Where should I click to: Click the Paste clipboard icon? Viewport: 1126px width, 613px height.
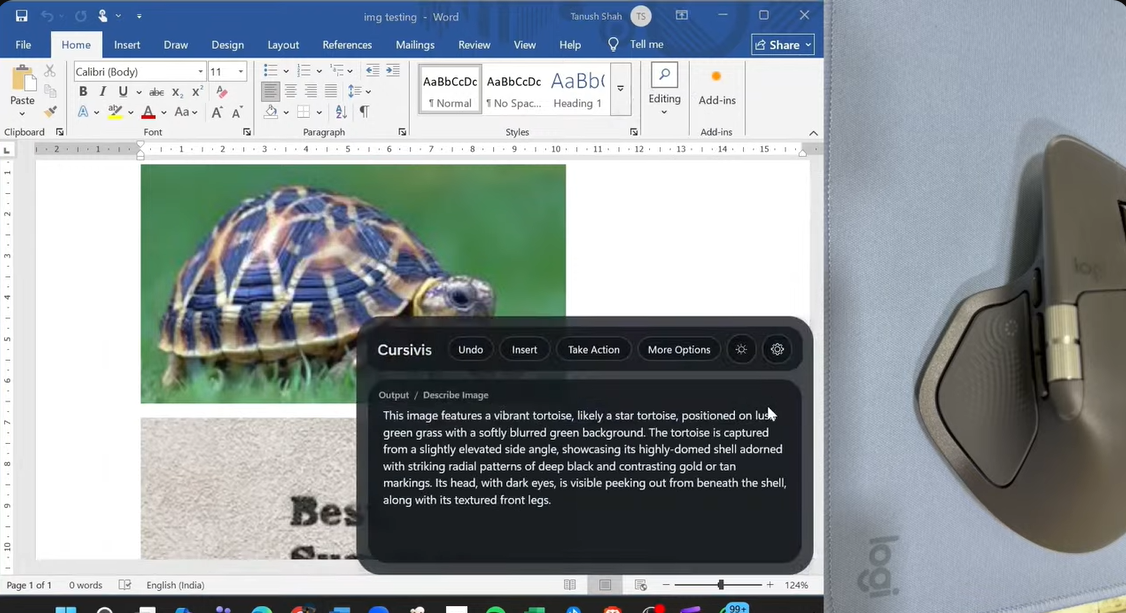(22, 79)
